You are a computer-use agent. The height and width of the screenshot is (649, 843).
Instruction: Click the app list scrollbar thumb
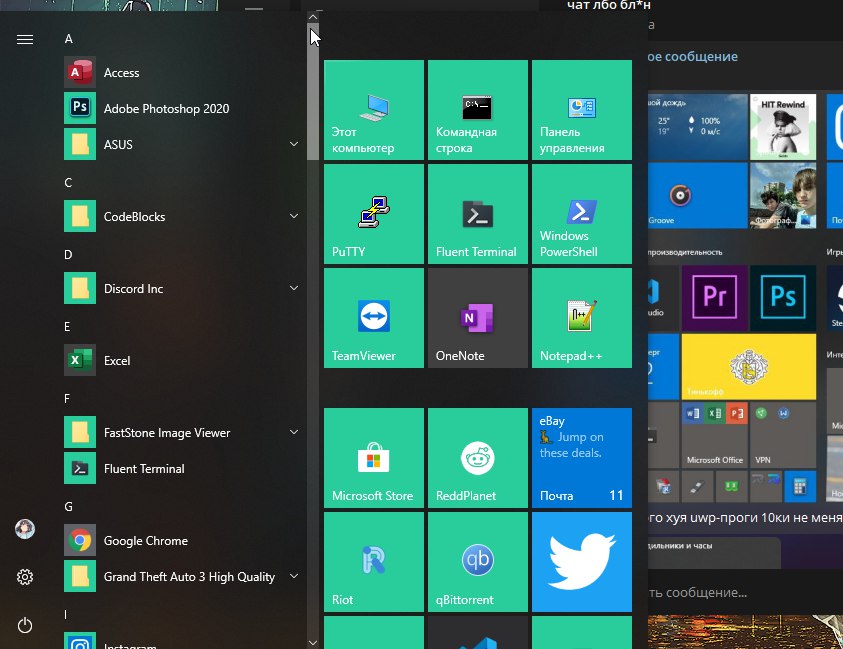(313, 91)
